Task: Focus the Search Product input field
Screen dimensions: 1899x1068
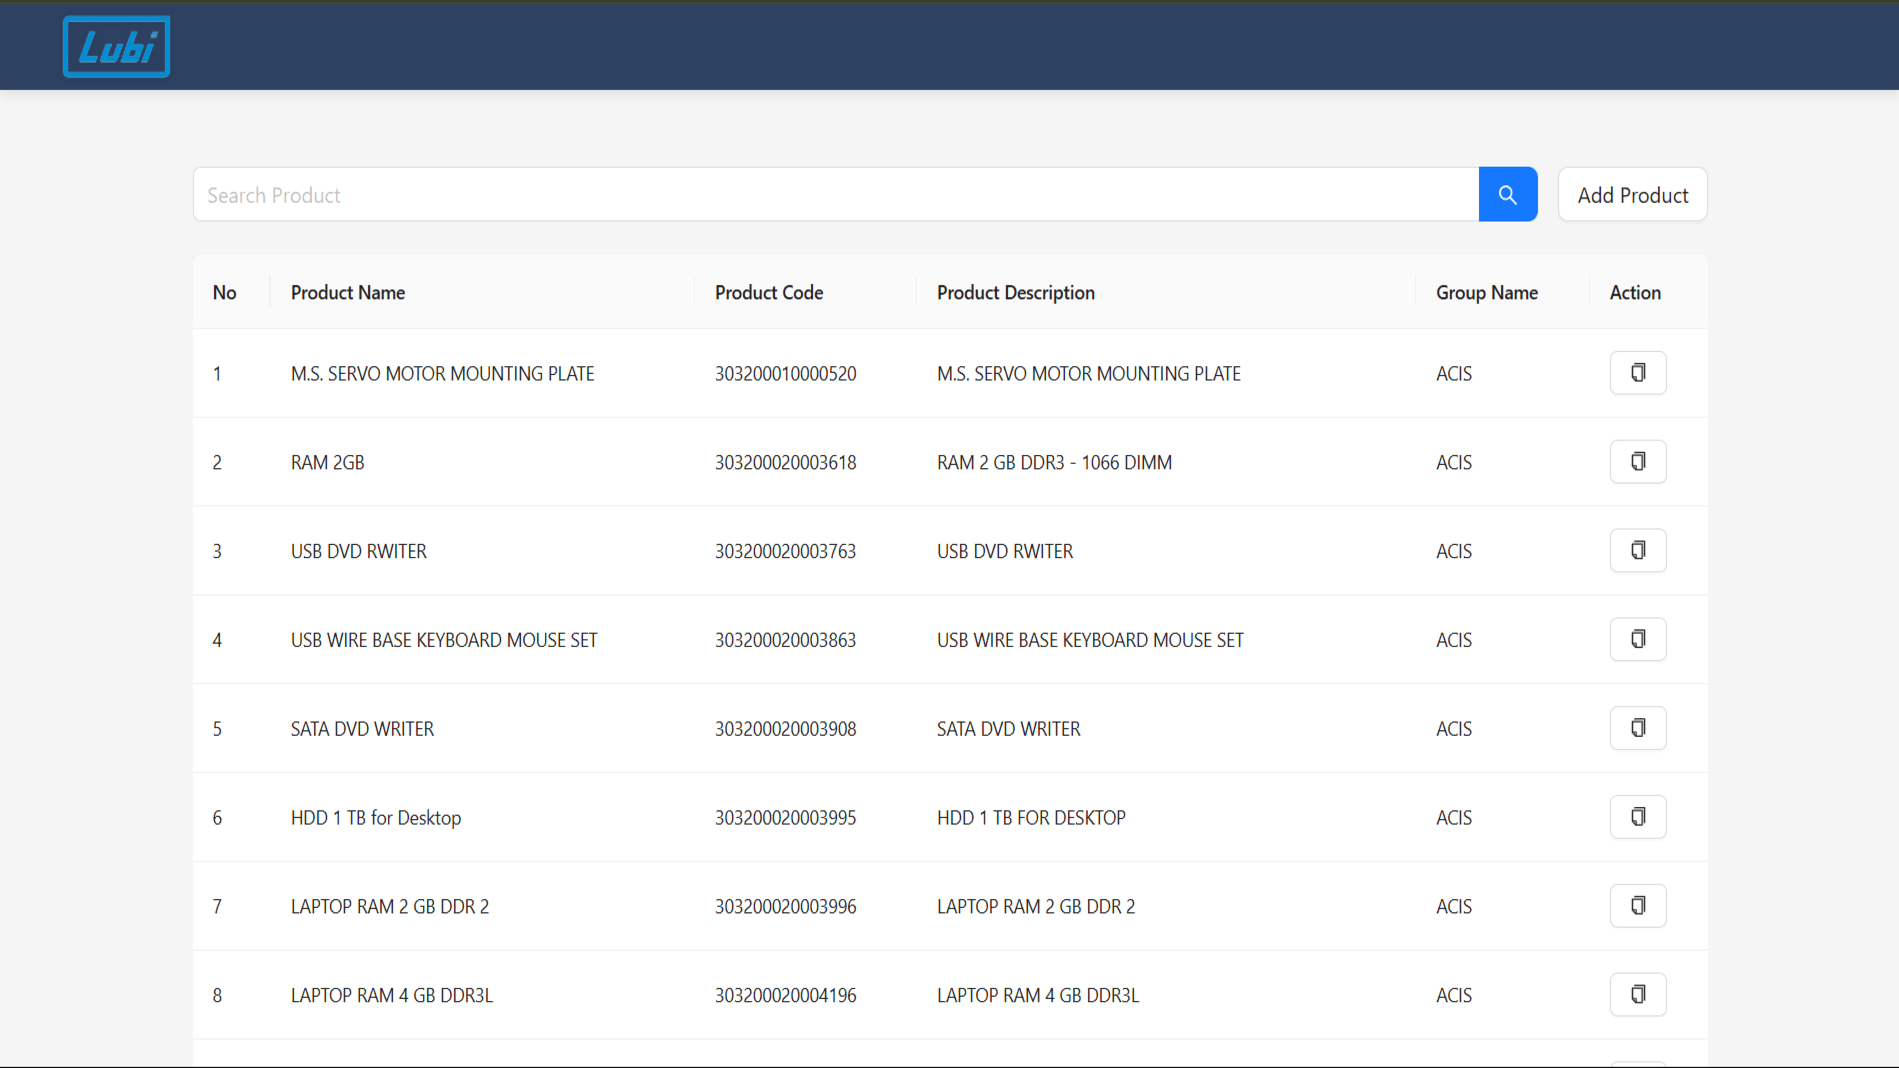Action: click(835, 195)
